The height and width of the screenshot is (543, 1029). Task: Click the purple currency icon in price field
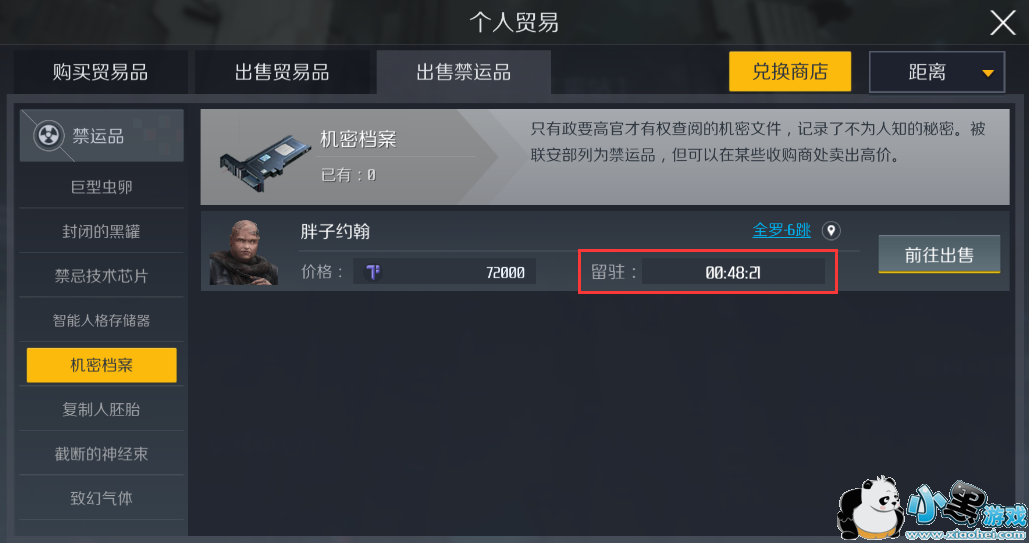373,272
